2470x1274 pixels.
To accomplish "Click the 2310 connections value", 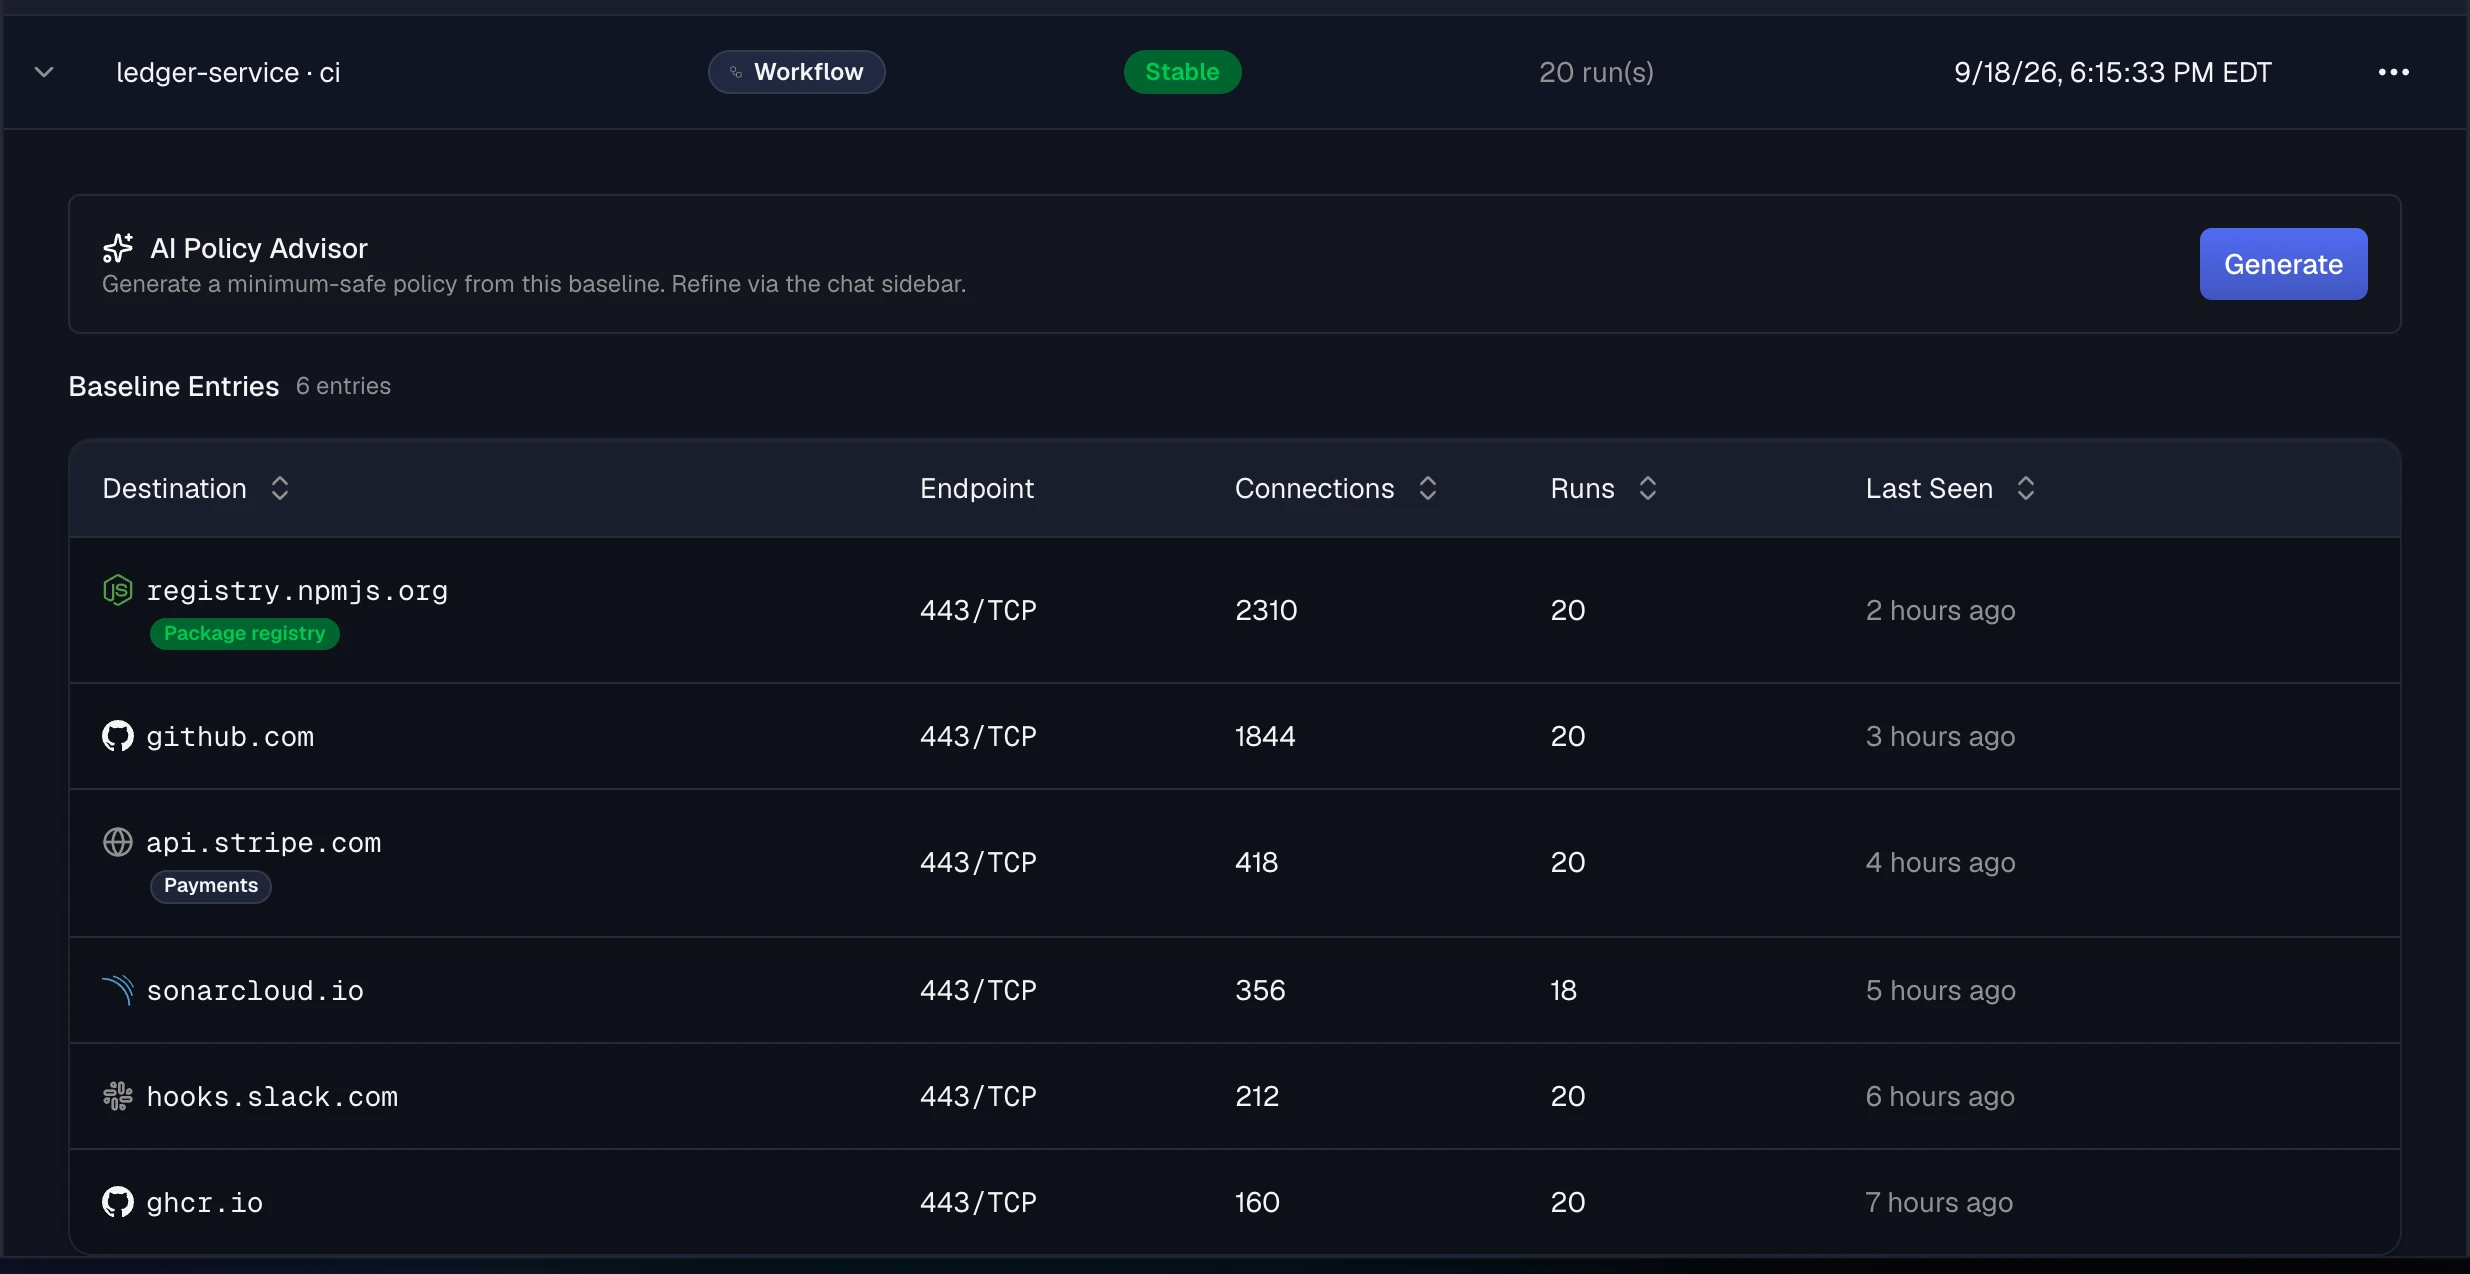I will (x=1266, y=610).
